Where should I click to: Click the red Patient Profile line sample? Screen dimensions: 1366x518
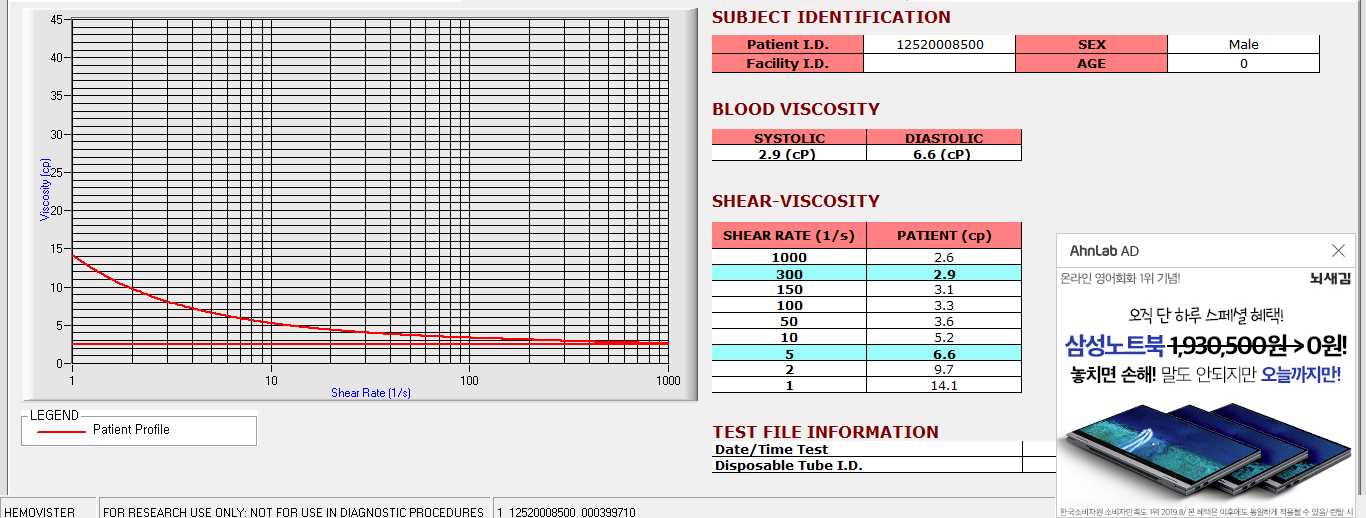coord(61,431)
